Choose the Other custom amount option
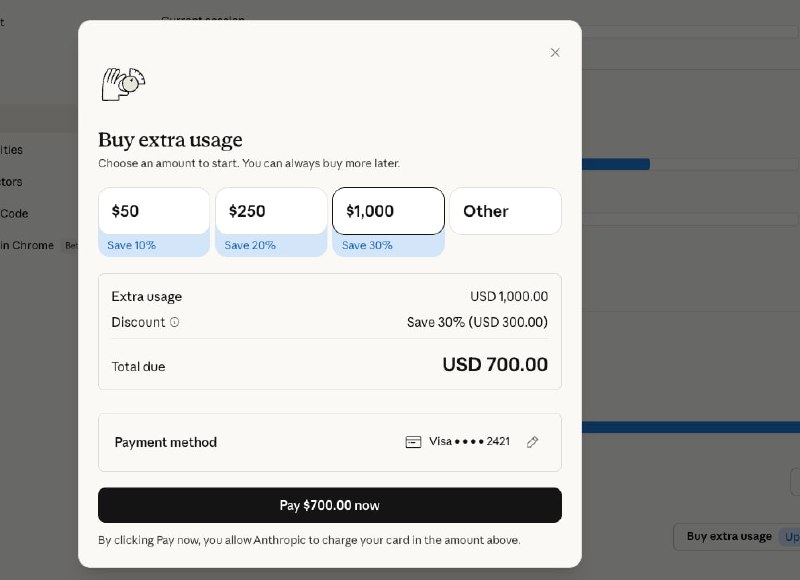Image resolution: width=800 pixels, height=580 pixels. click(x=505, y=211)
